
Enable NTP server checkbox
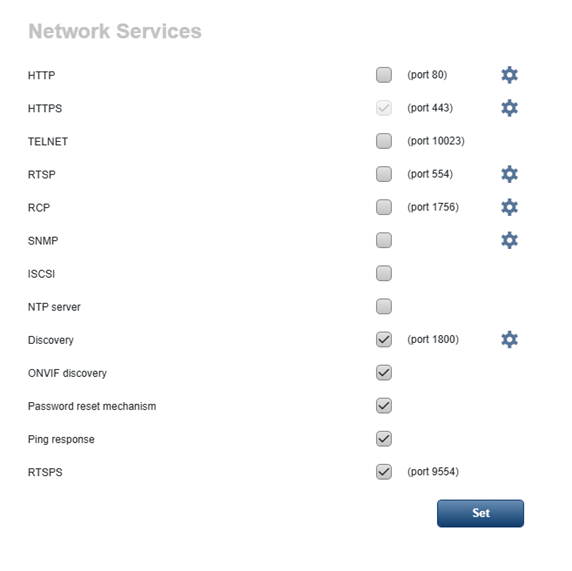coord(384,306)
